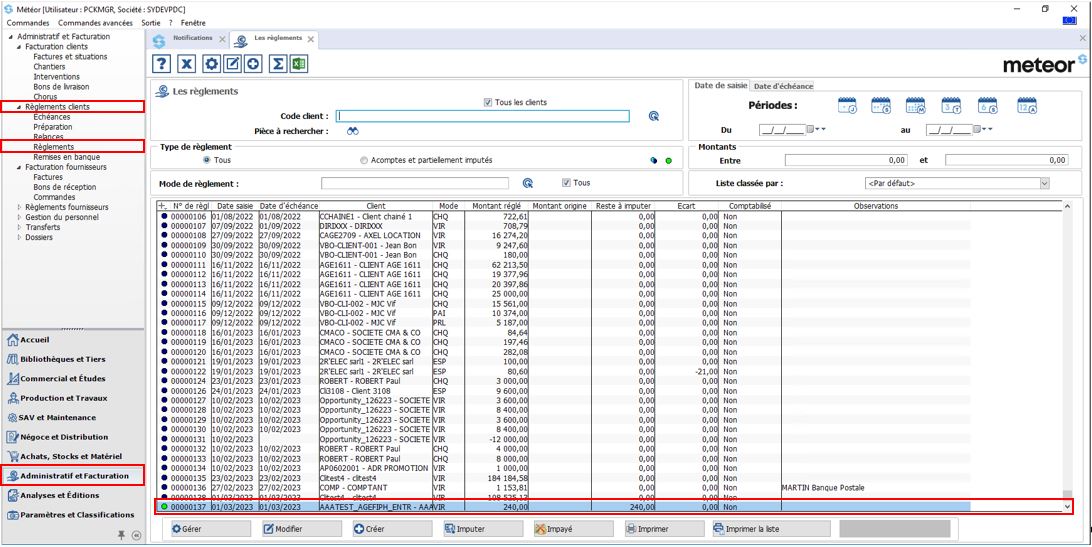
Task: Open the help question mark toolbar icon
Action: (x=161, y=64)
